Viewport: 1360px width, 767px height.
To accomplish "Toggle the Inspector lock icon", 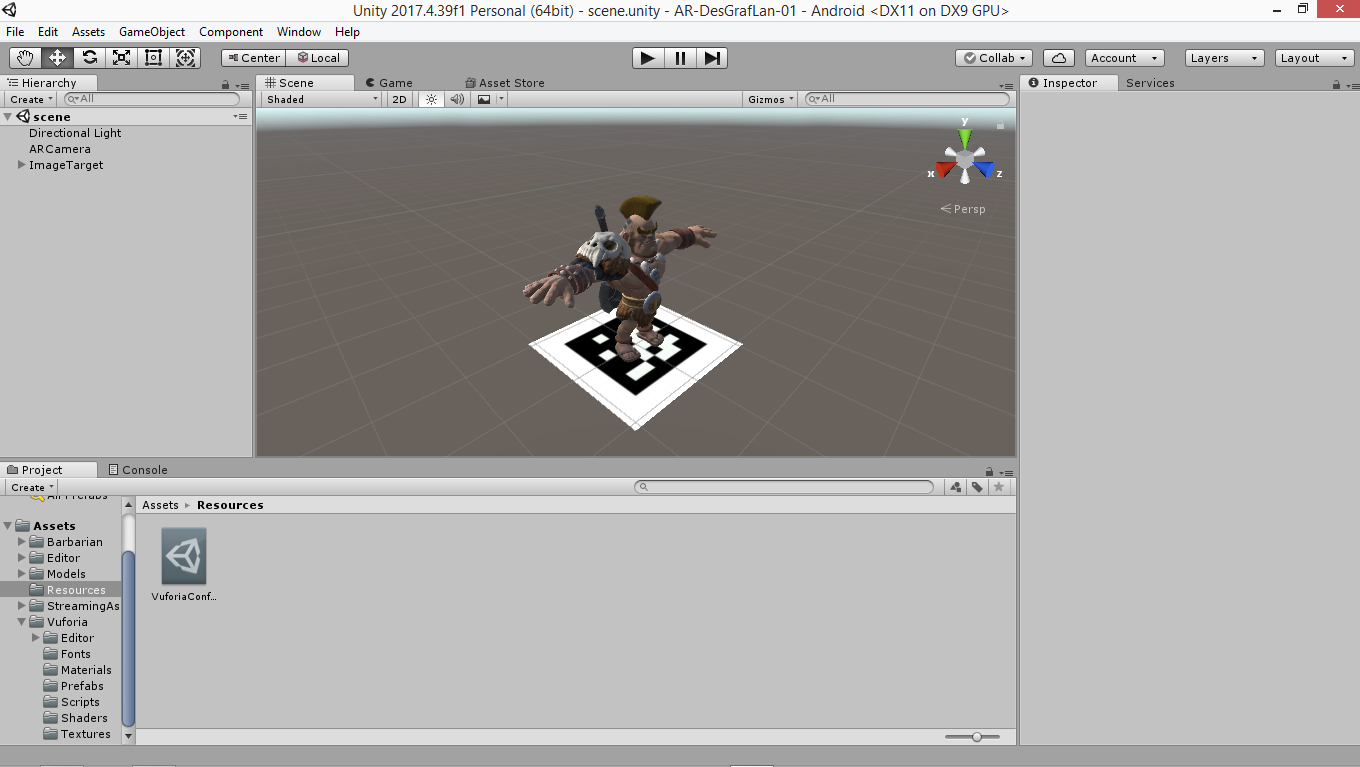I will (x=1336, y=85).
